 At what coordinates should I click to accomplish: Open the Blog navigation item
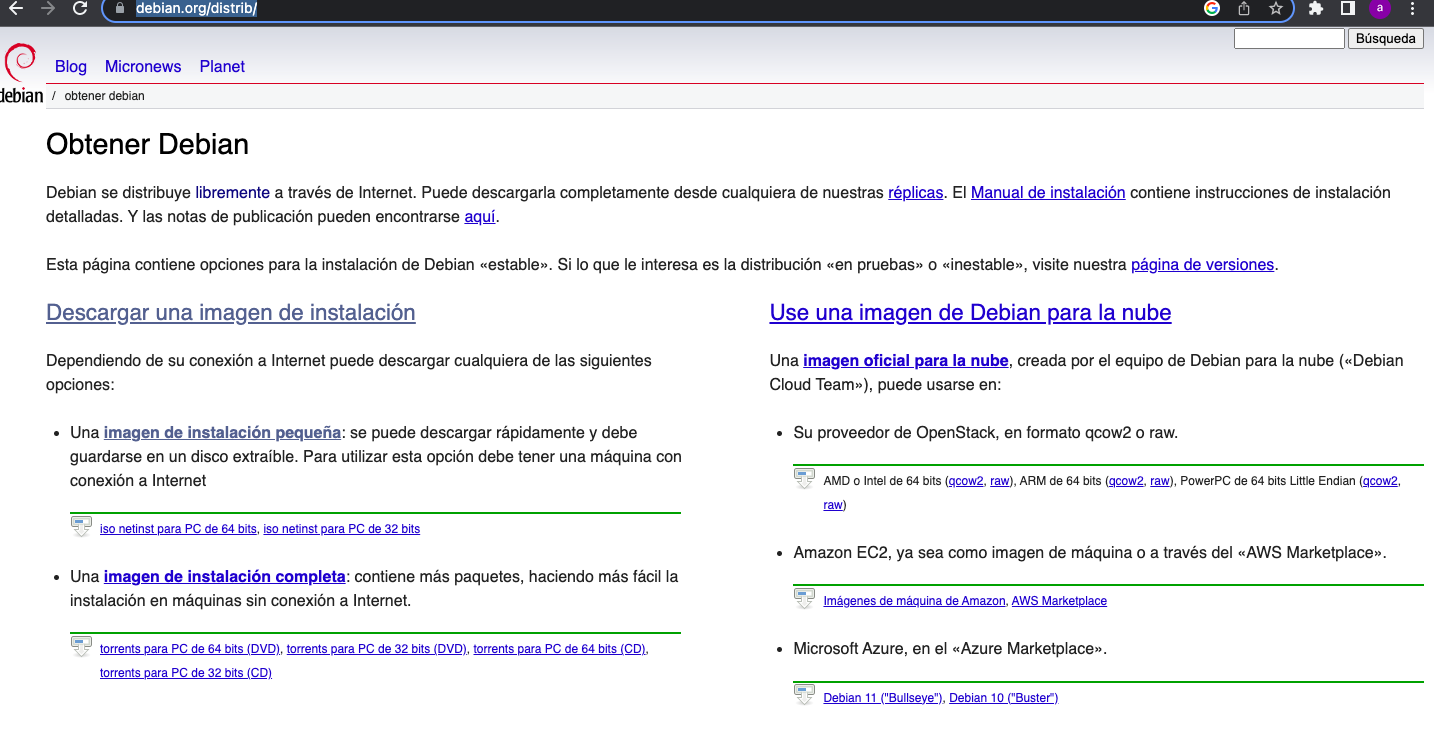71,67
